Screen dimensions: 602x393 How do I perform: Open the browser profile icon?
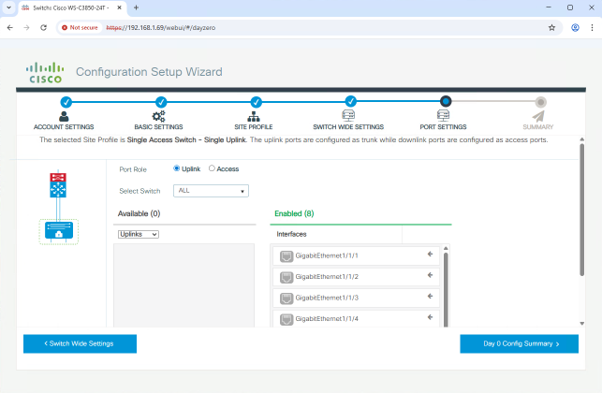pyautogui.click(x=575, y=28)
